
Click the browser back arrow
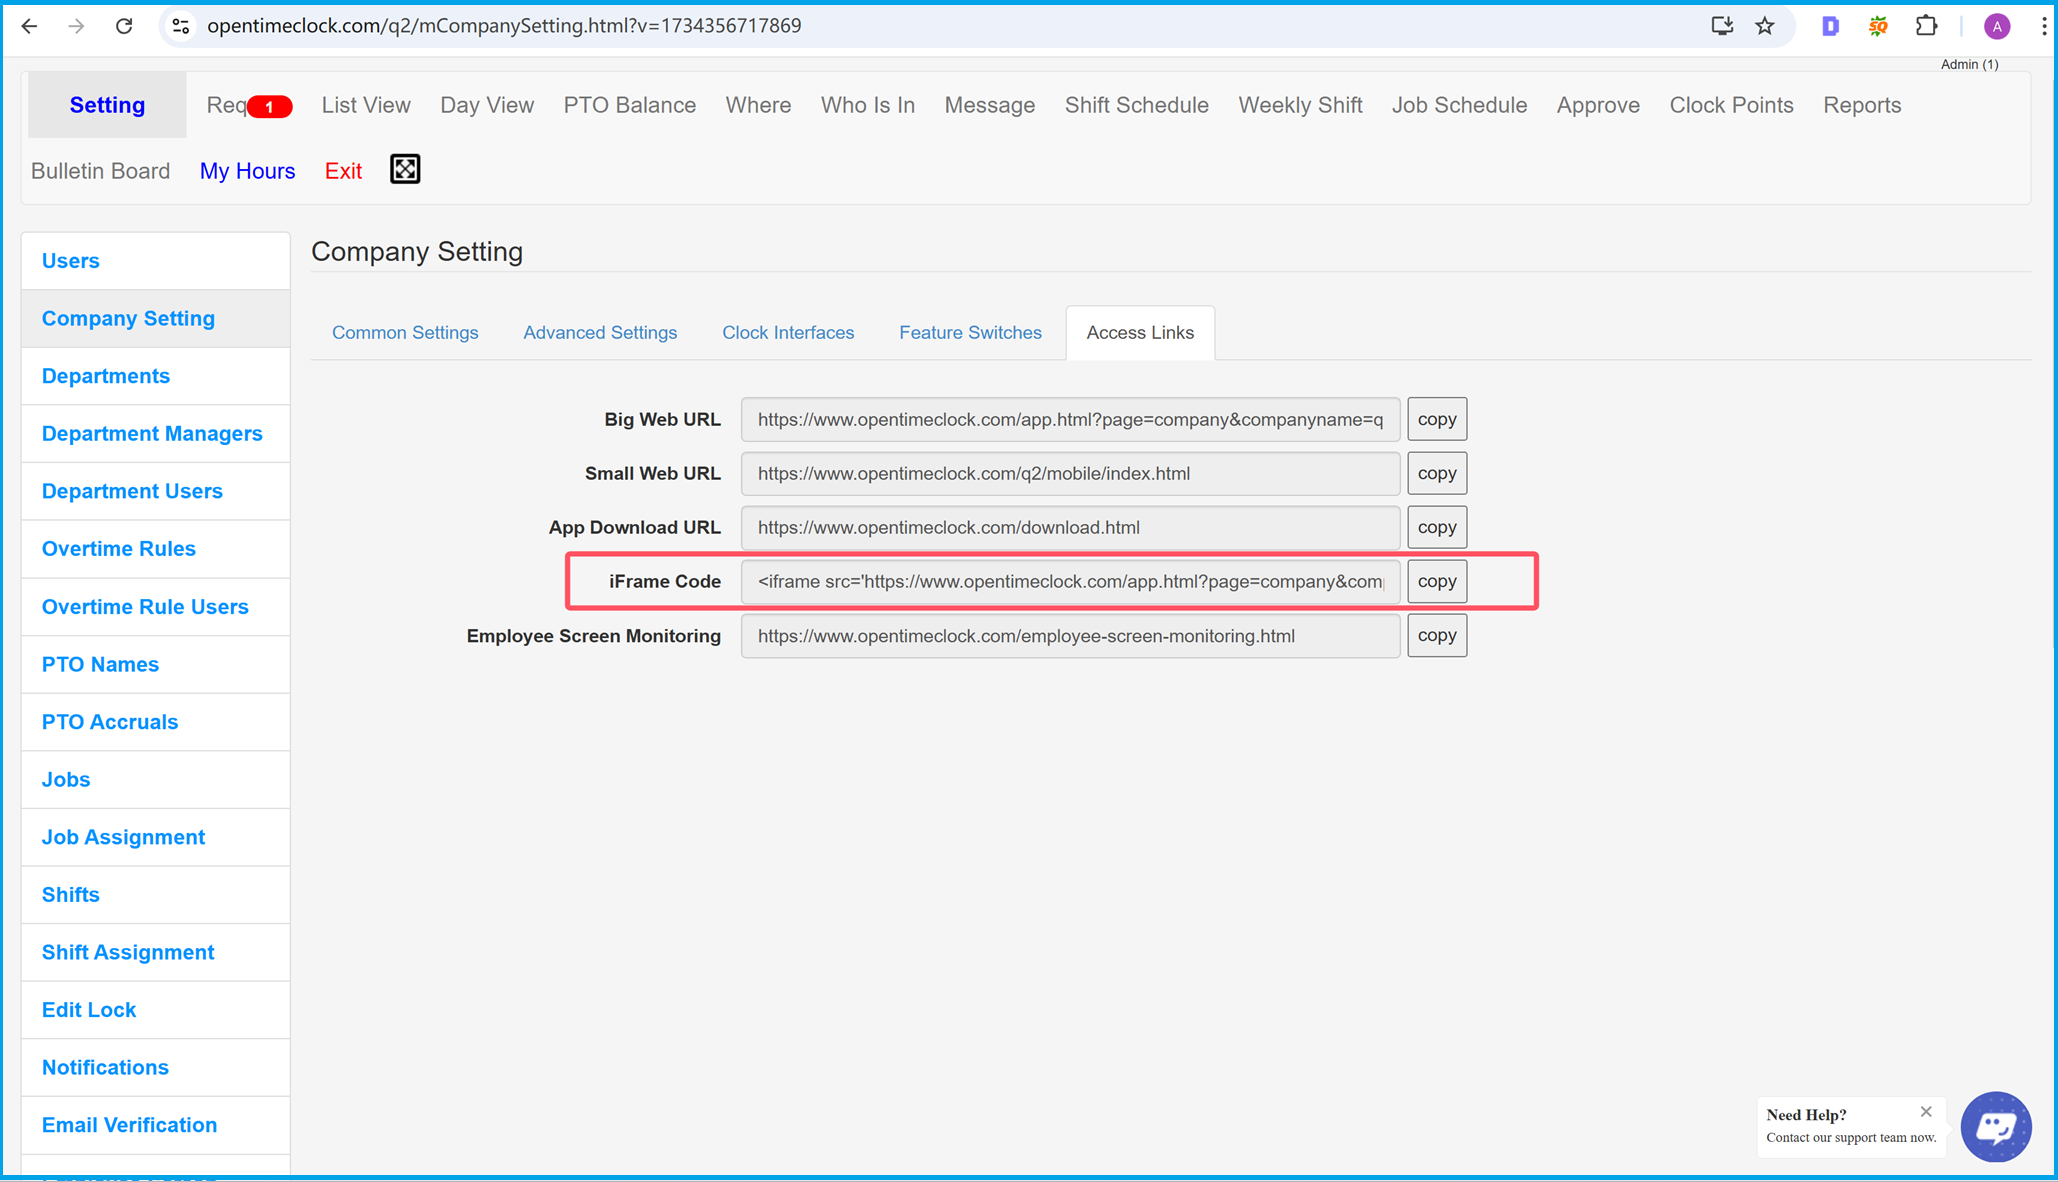pos(29,26)
